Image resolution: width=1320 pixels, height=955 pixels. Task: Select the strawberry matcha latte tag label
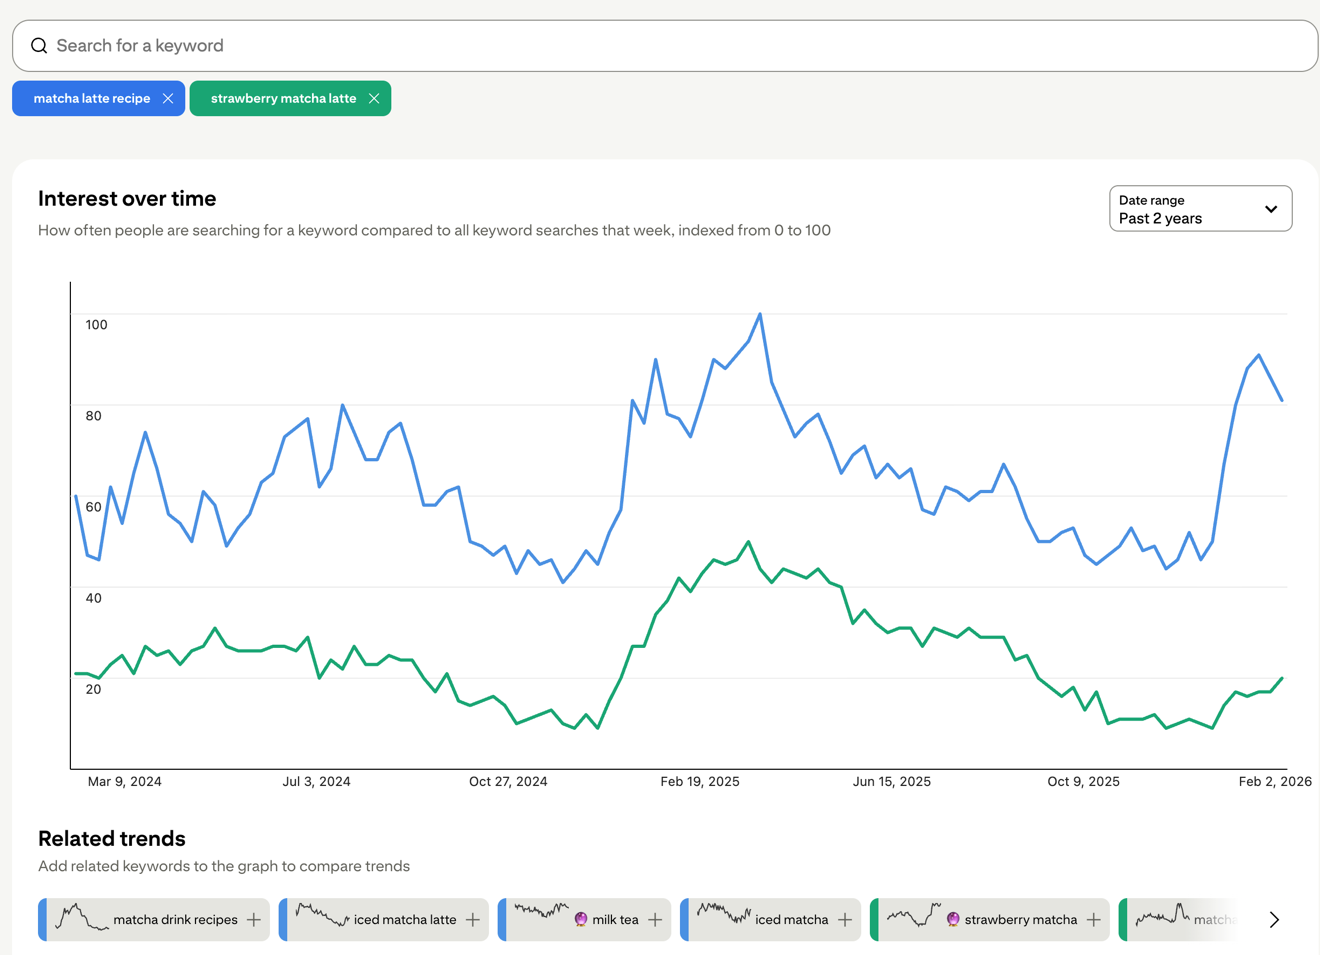pyautogui.click(x=283, y=98)
